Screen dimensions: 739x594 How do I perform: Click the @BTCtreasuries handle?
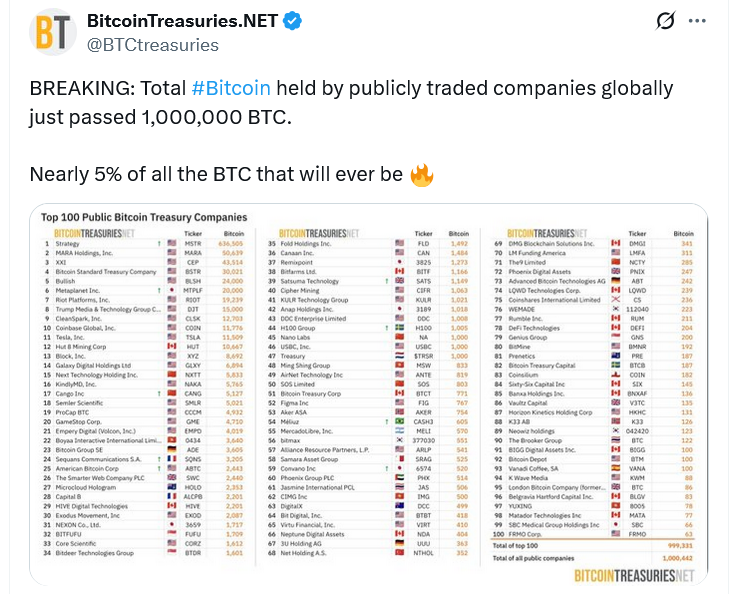click(x=153, y=45)
